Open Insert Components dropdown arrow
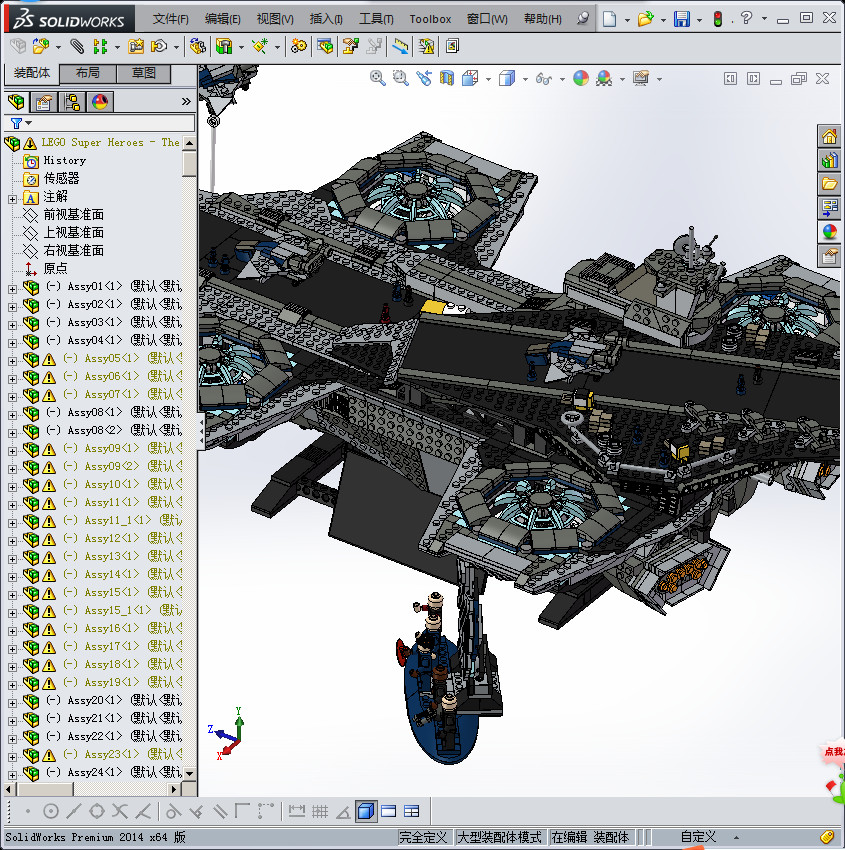845x850 pixels. [x=58, y=48]
